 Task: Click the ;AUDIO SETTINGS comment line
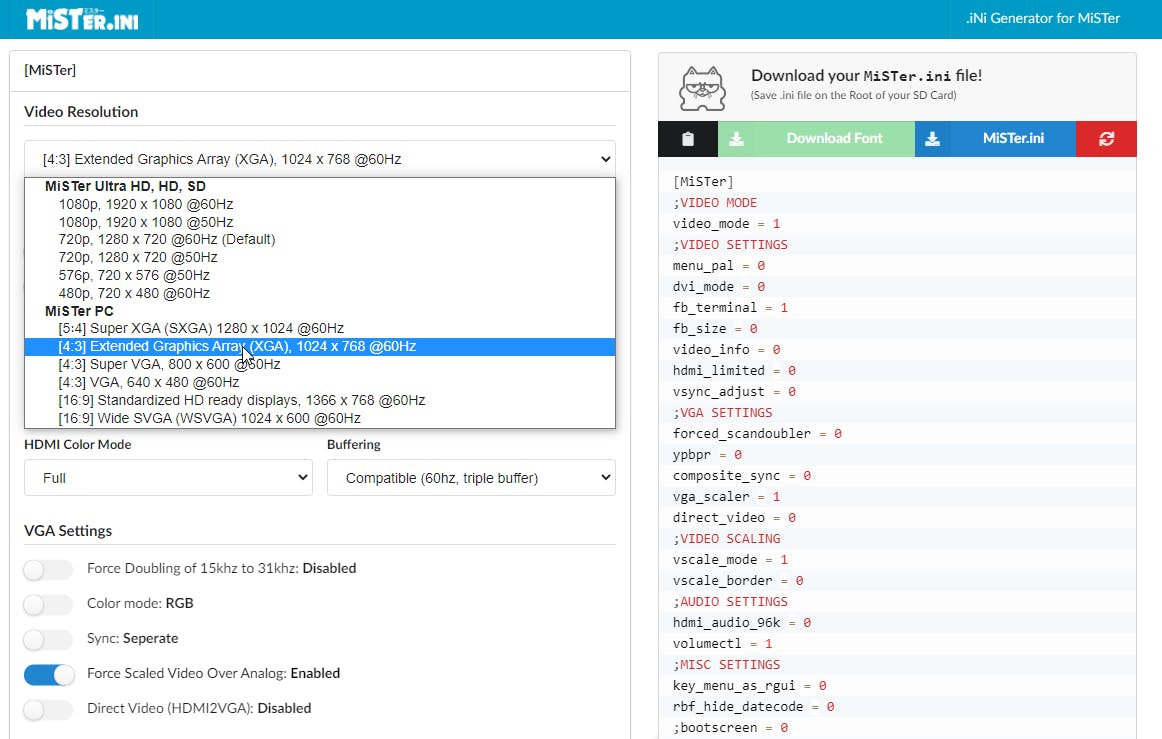(x=897, y=602)
